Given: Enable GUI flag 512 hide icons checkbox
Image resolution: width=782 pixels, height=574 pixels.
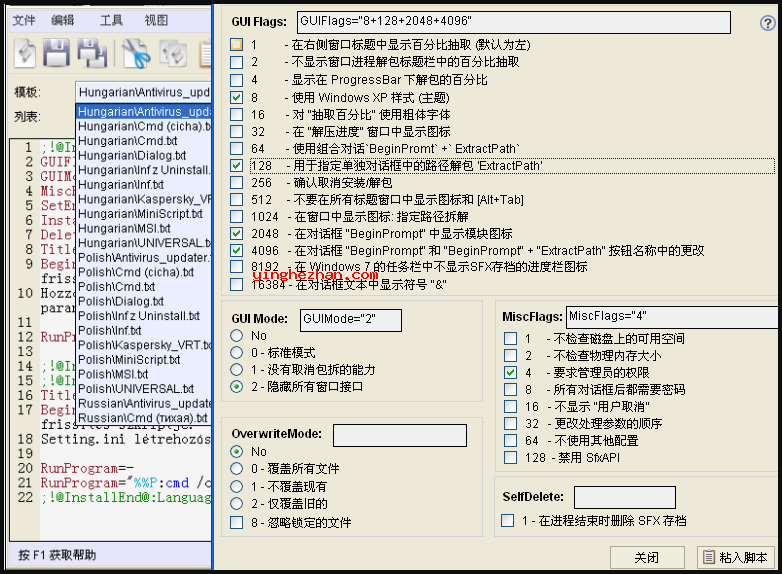Looking at the screenshot, I should 236,200.
